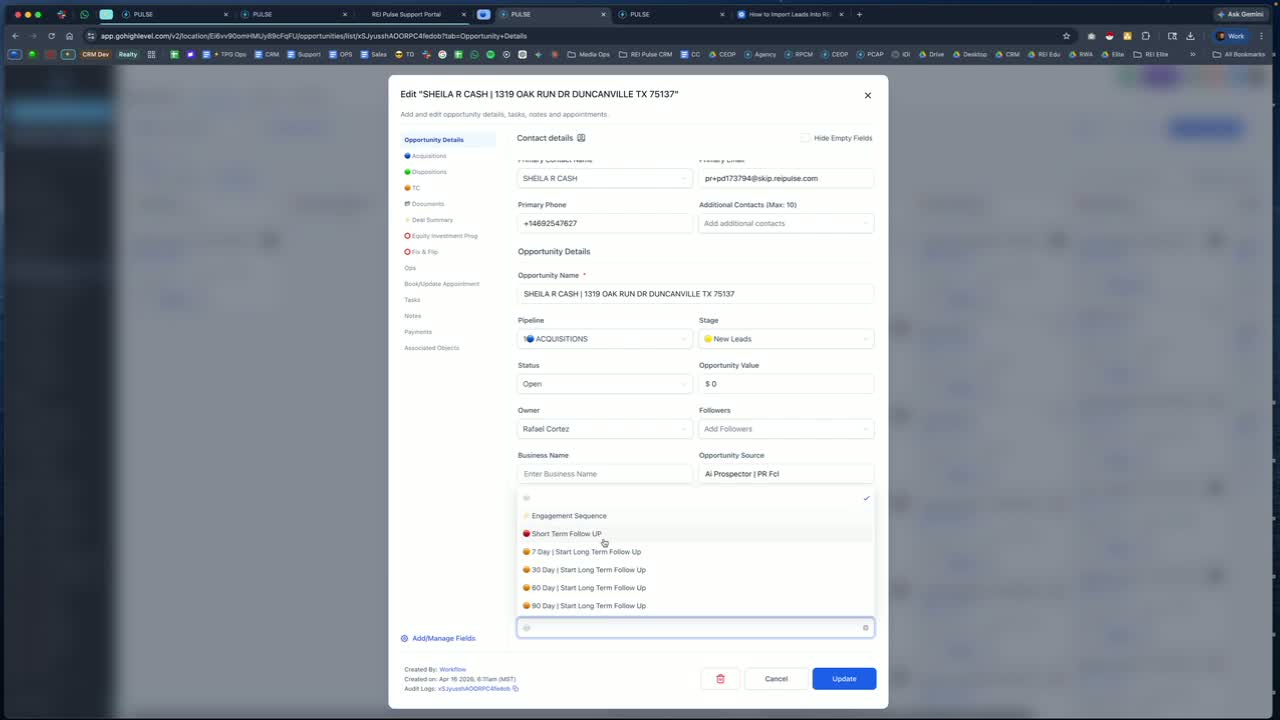
Task: Open the apps grid bookmark icon
Action: click(x=151, y=54)
